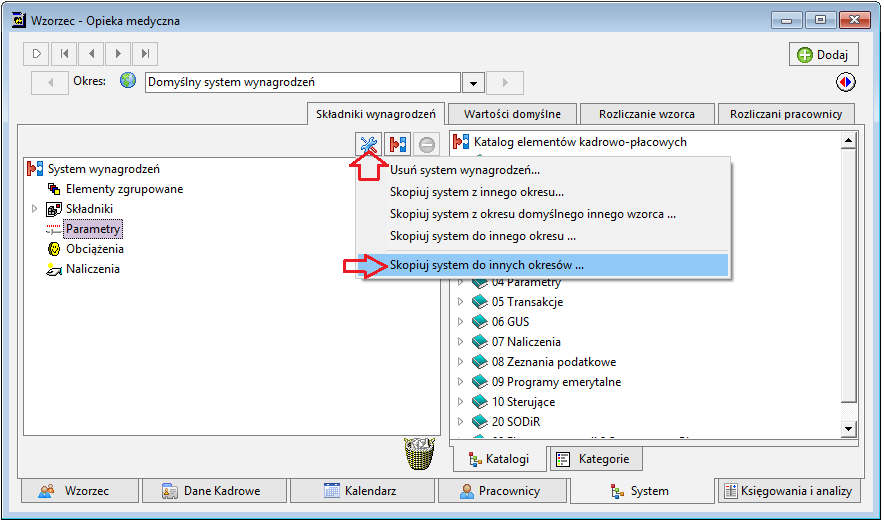Jump to last record button
Screen dimensions: 884x523
[x=145, y=54]
